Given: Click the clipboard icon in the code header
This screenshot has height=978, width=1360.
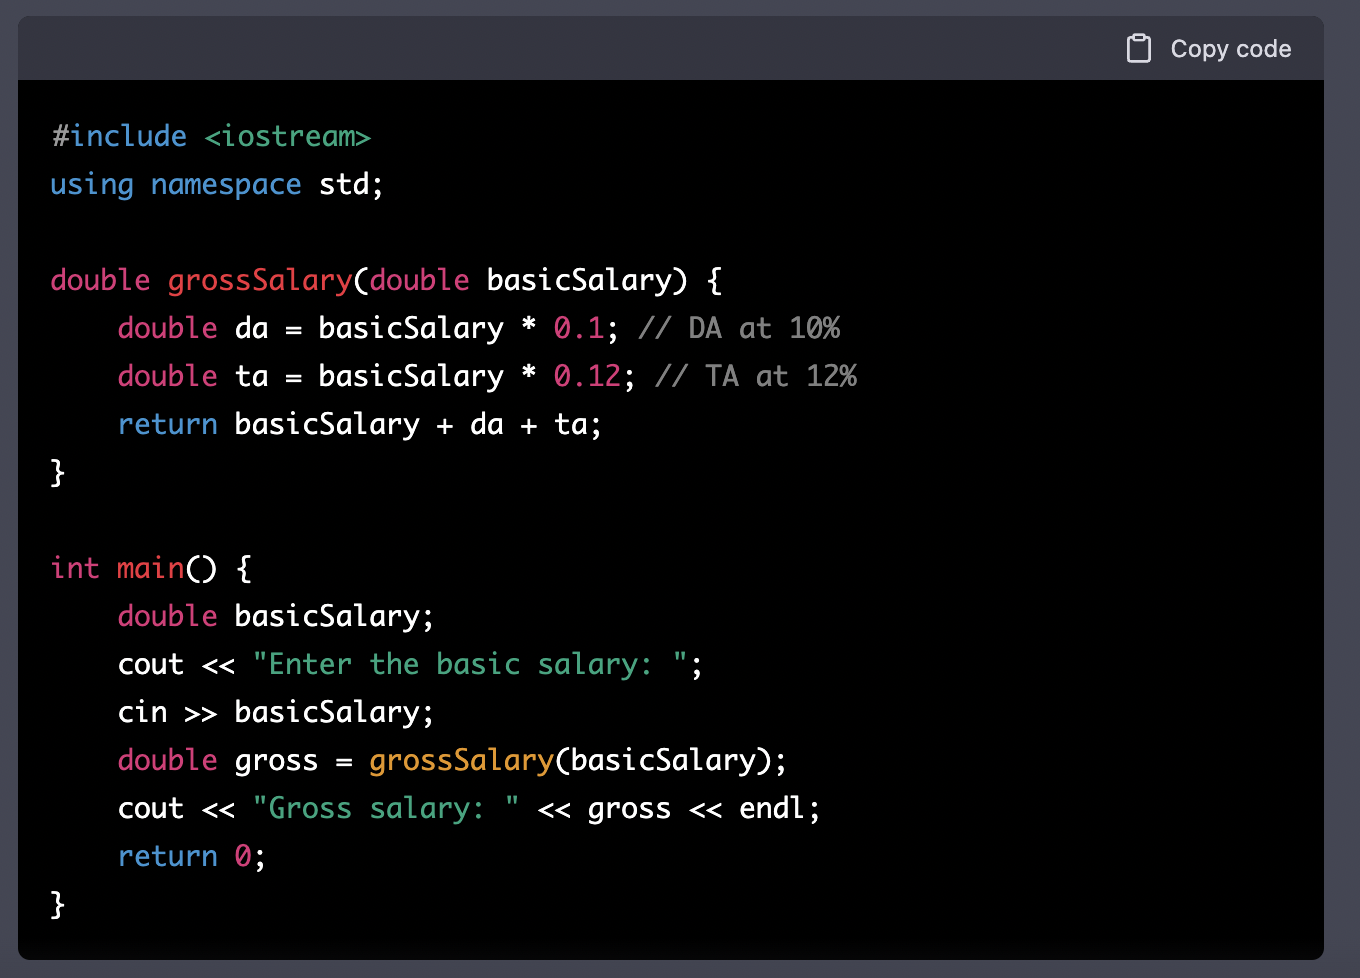Looking at the screenshot, I should [1138, 49].
